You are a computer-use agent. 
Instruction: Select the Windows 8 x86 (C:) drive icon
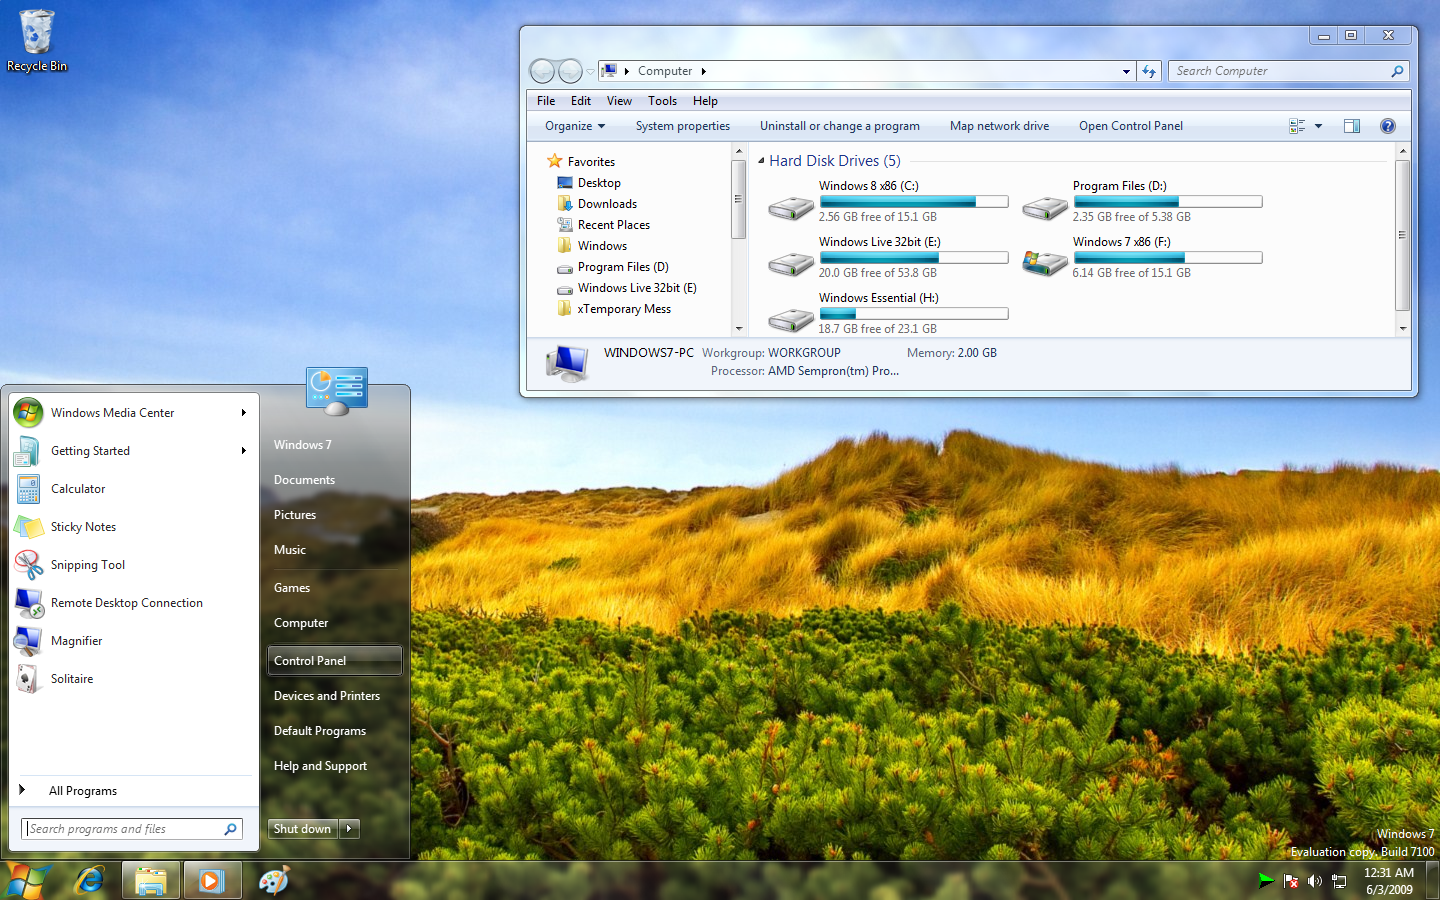pos(791,207)
